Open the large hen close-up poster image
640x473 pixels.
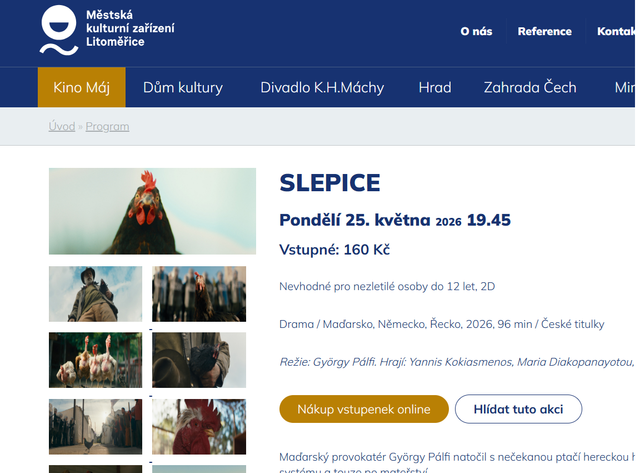152,211
